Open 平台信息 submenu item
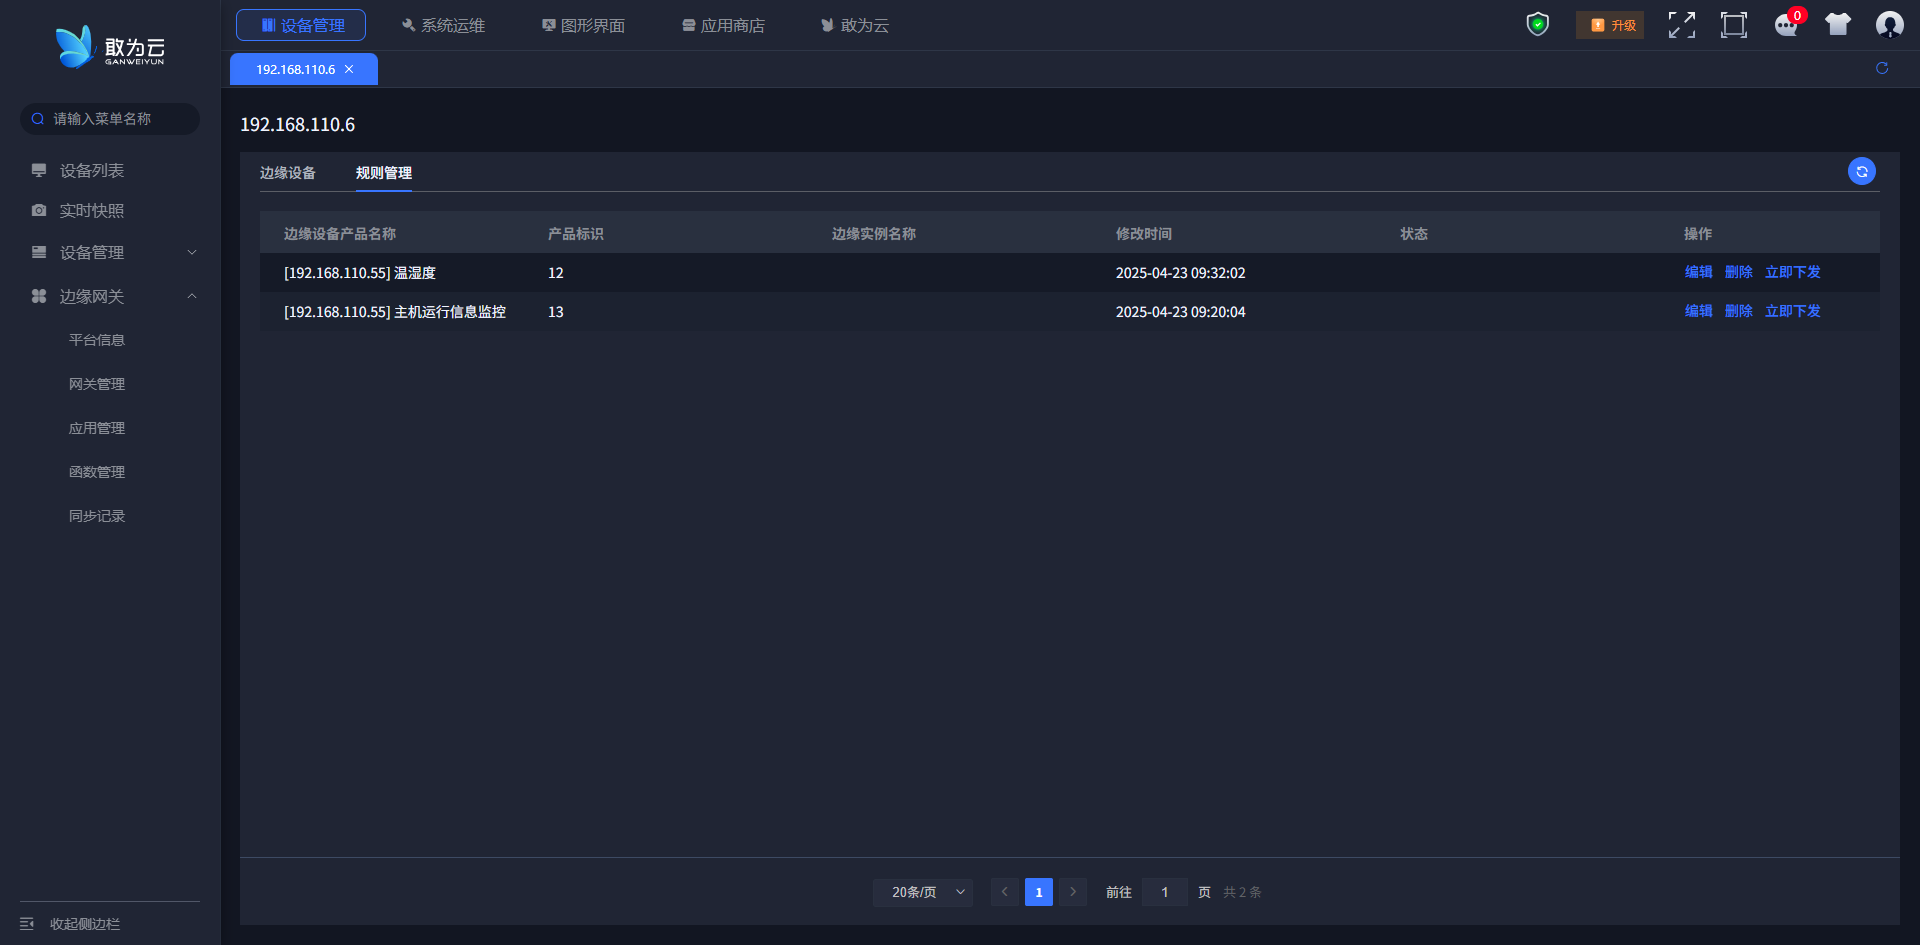The width and height of the screenshot is (1920, 945). pos(97,340)
